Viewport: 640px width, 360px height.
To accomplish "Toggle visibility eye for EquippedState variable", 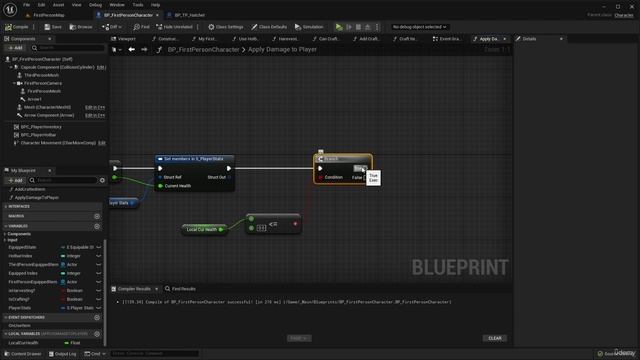I will click(98, 247).
